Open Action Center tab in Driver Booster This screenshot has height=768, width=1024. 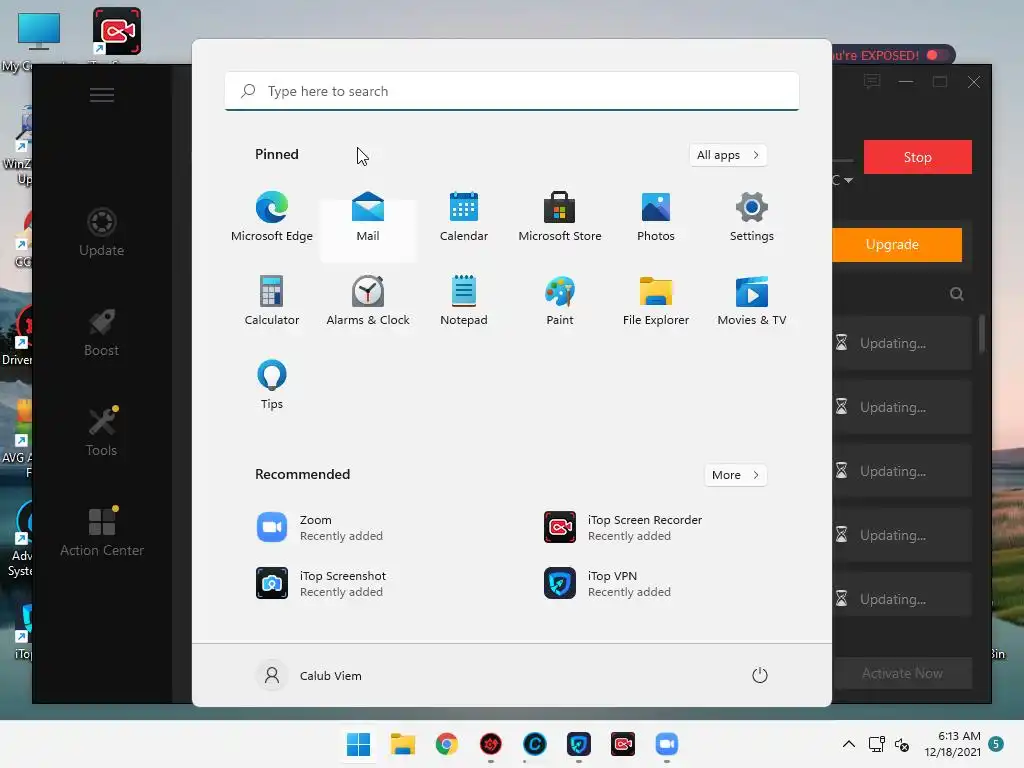click(102, 533)
